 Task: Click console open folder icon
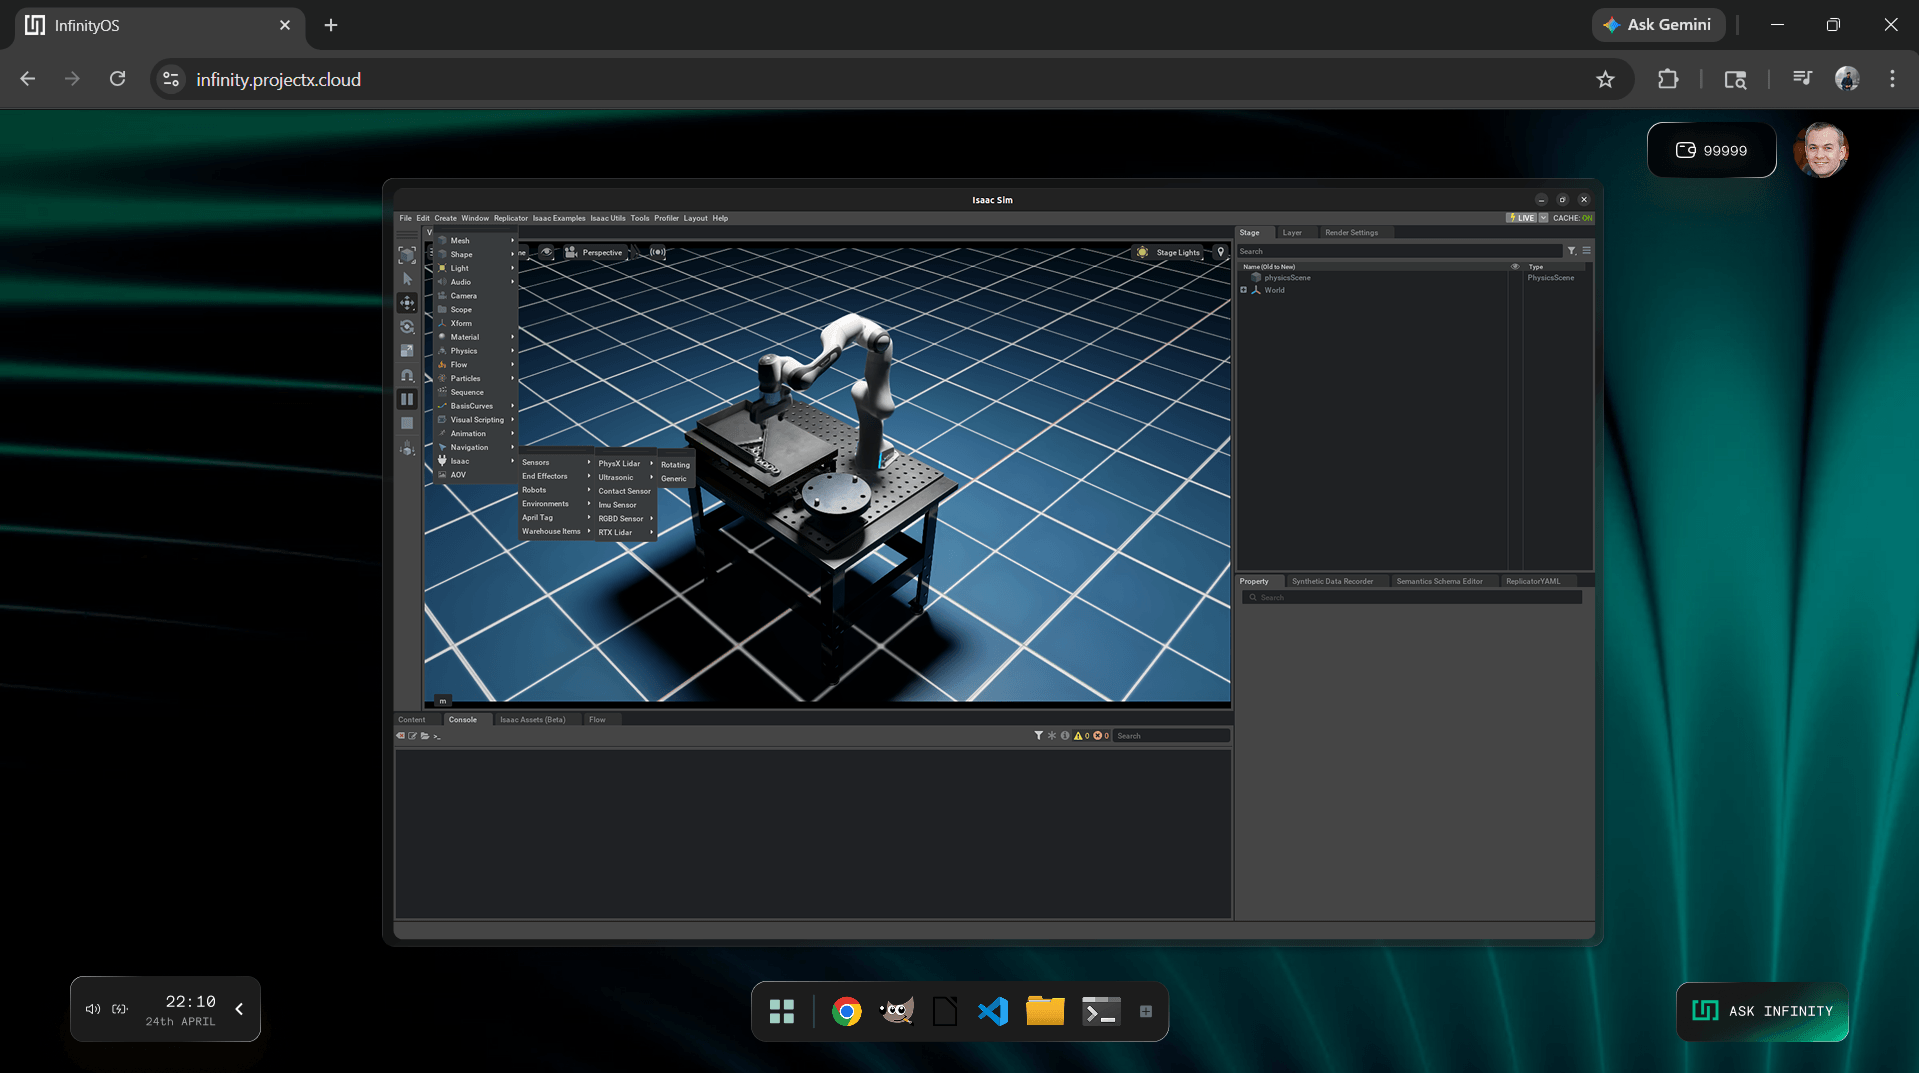click(425, 736)
